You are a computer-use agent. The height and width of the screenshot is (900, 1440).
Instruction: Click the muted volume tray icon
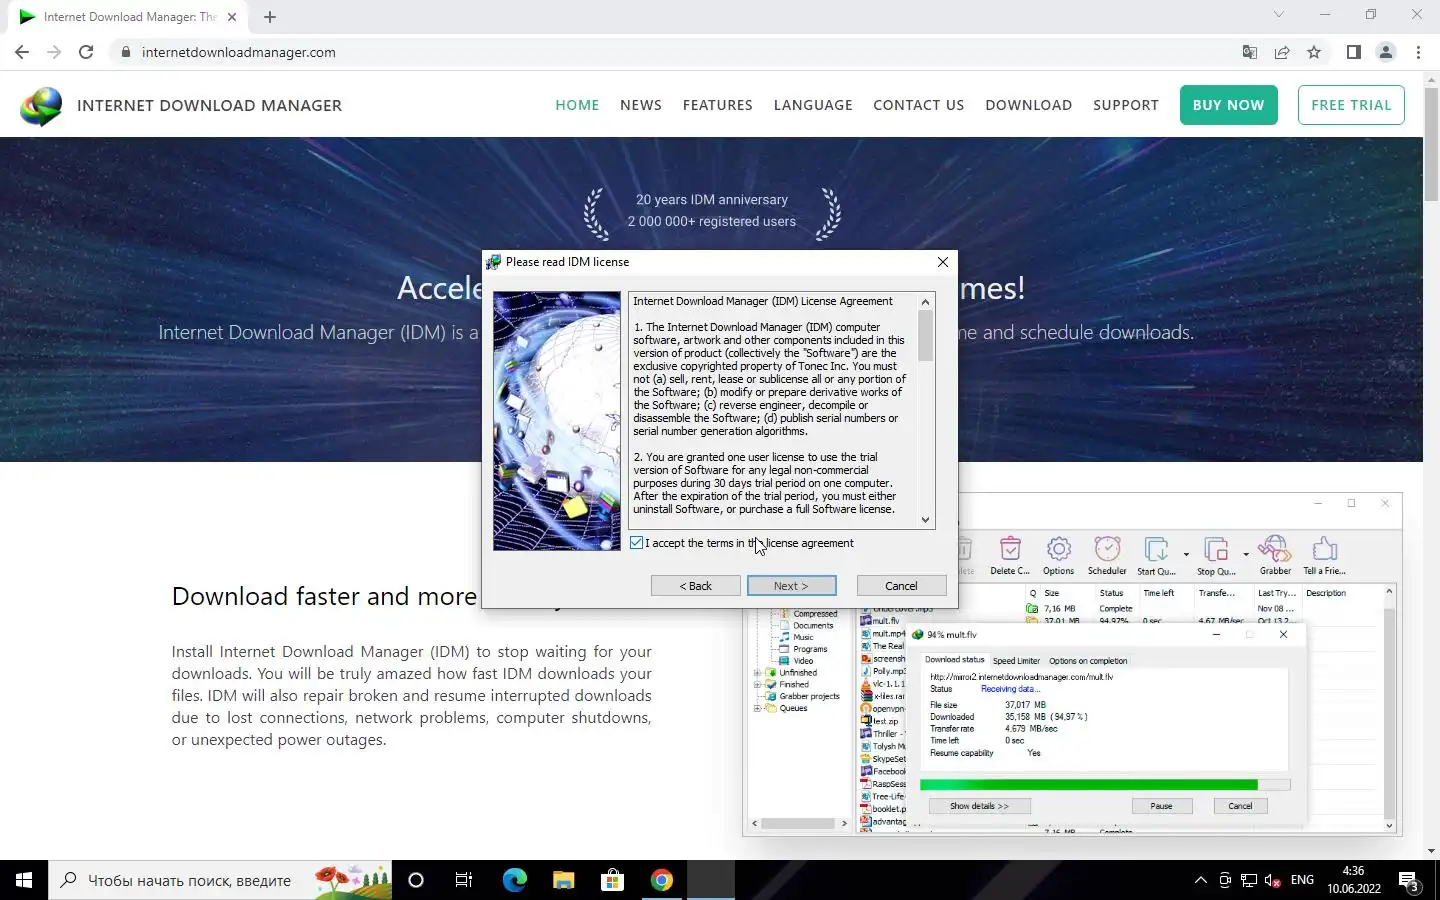coord(1273,881)
